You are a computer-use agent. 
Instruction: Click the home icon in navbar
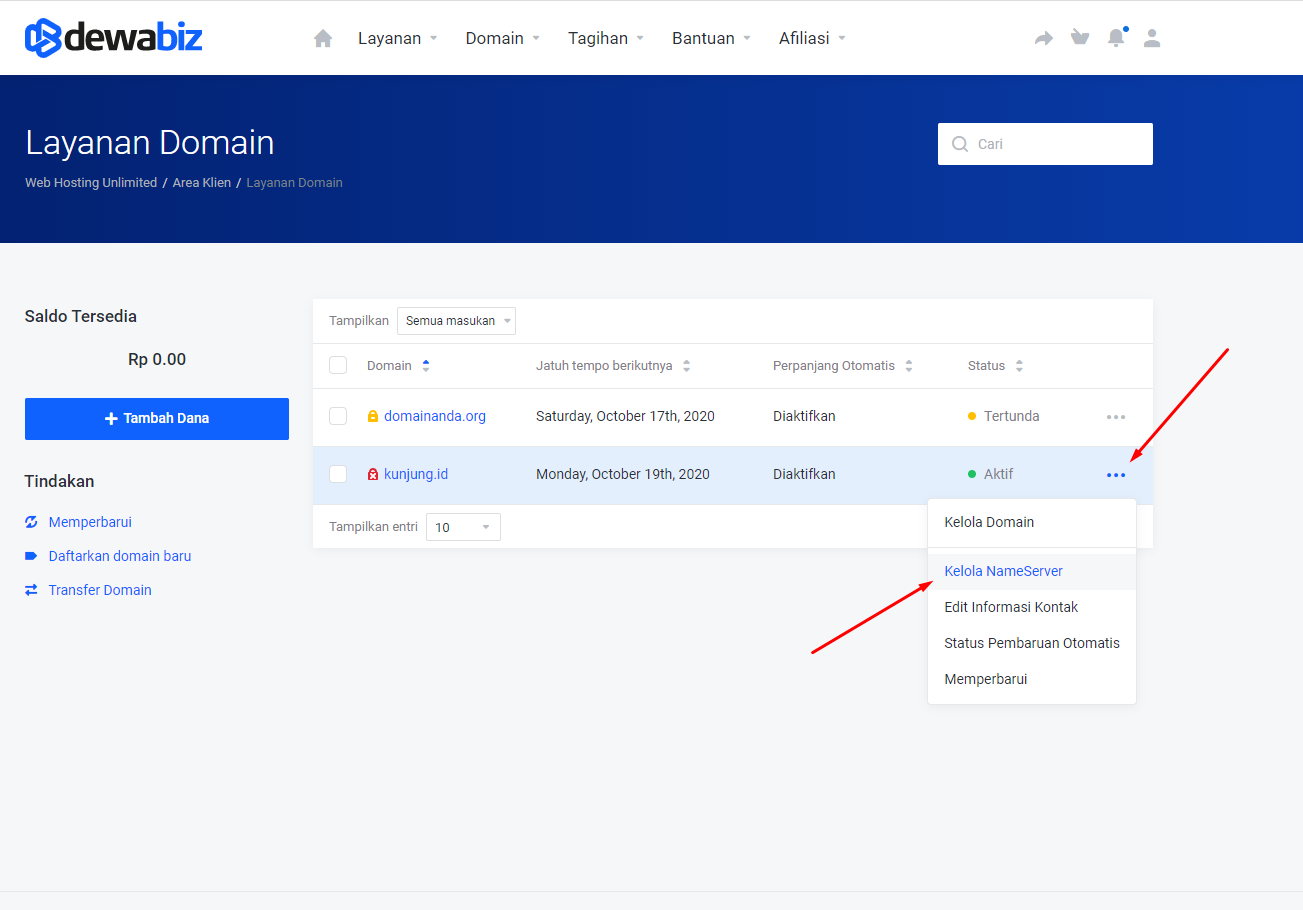pyautogui.click(x=322, y=38)
